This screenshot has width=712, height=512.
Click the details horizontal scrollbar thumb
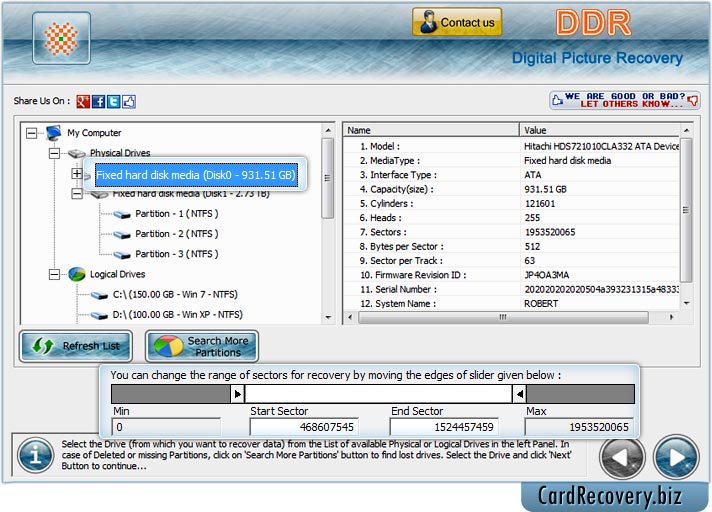503,317
